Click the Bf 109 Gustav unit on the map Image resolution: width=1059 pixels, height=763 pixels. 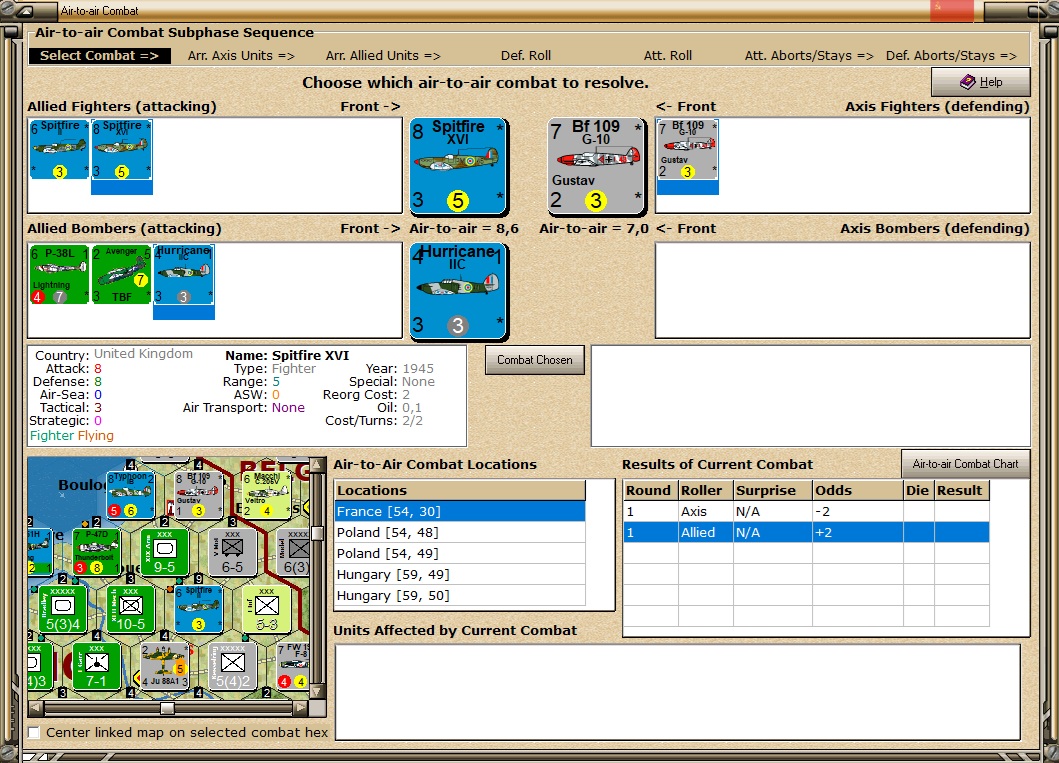pyautogui.click(x=199, y=495)
